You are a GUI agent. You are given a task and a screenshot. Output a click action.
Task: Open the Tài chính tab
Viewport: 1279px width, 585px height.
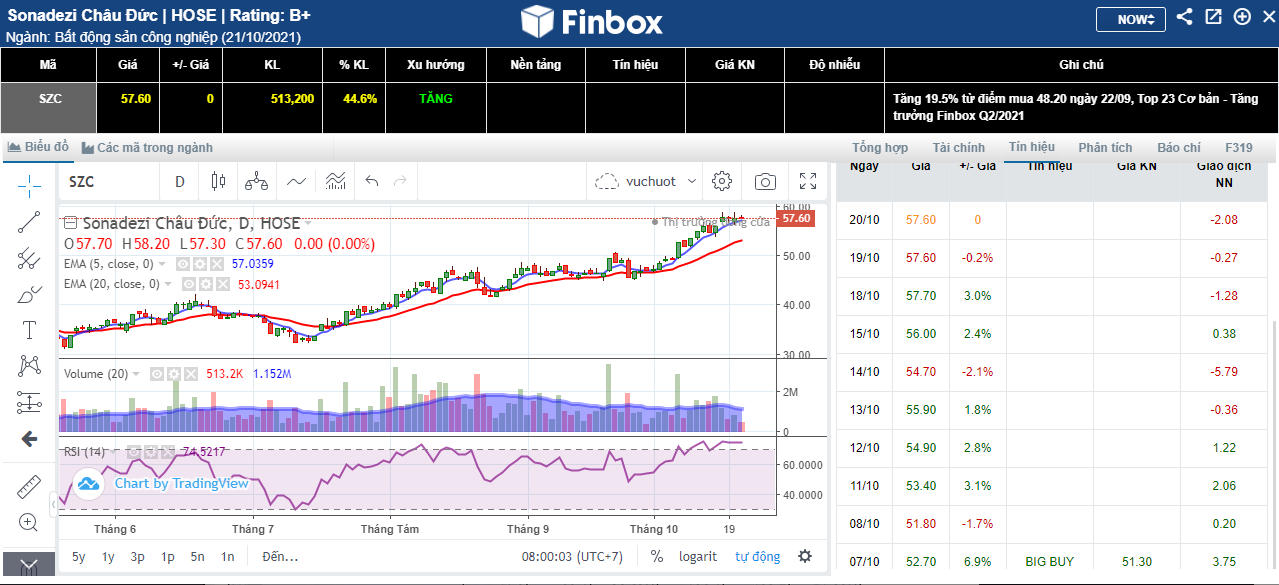click(959, 147)
